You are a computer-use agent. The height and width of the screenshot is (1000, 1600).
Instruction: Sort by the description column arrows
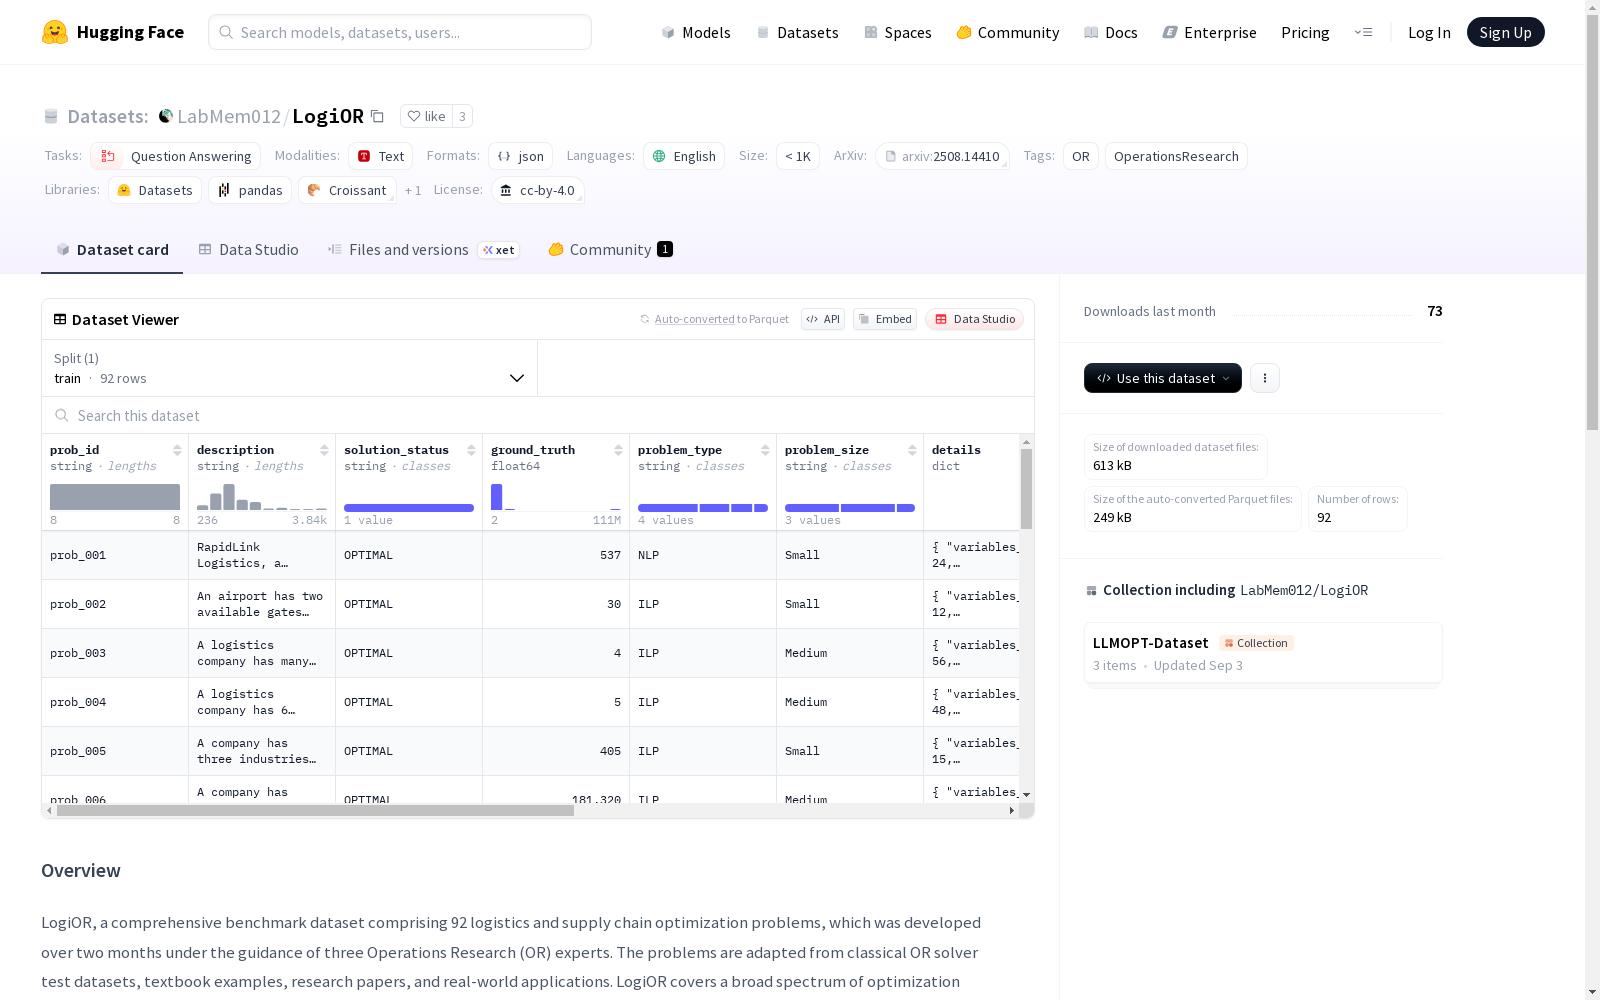324,450
